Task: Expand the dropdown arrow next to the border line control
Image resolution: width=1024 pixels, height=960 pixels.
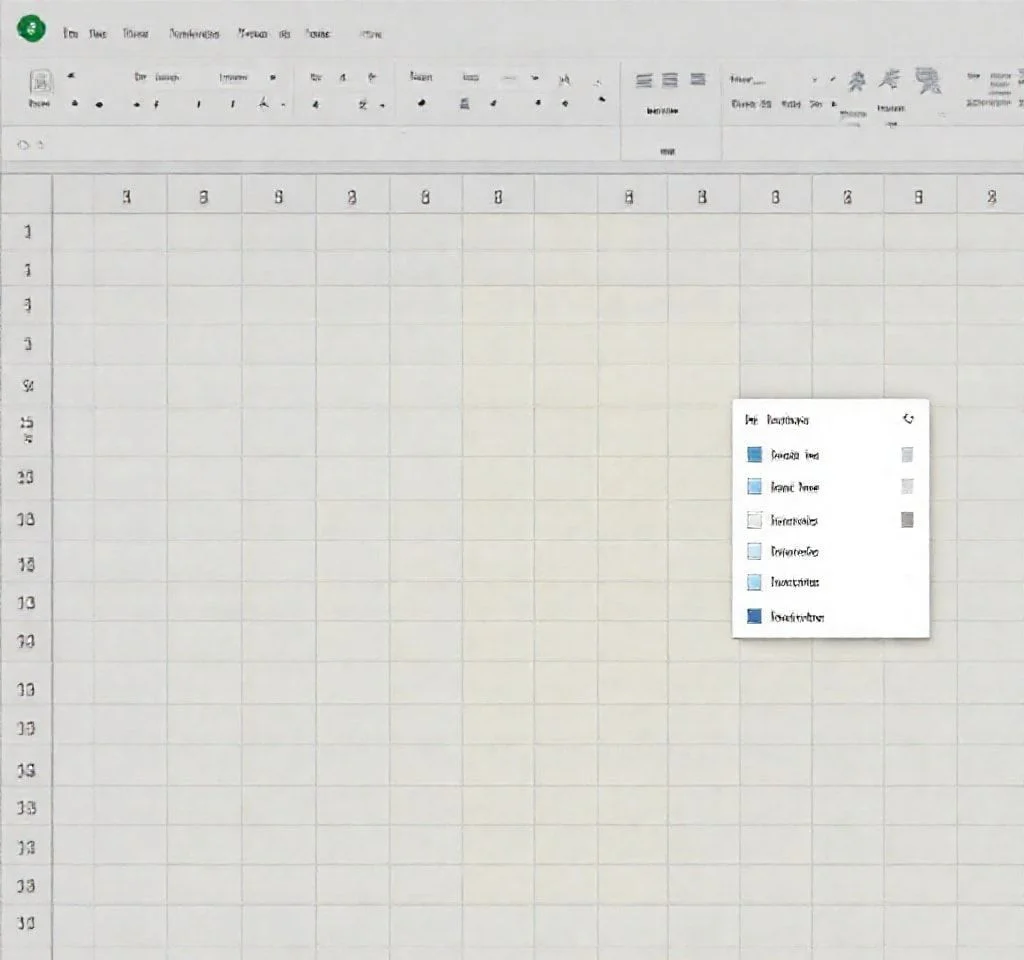Action: click(x=535, y=78)
